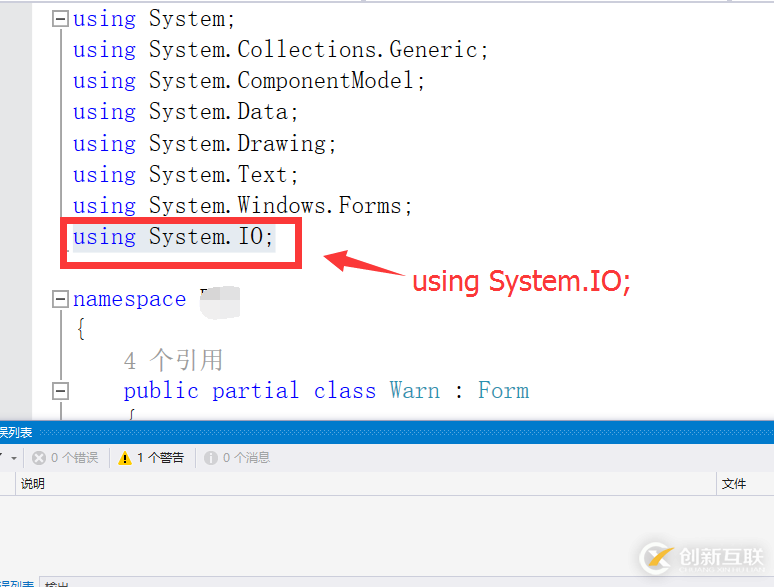Open the error list filter dropdown arrow
The height and width of the screenshot is (587, 774).
click(x=14, y=458)
